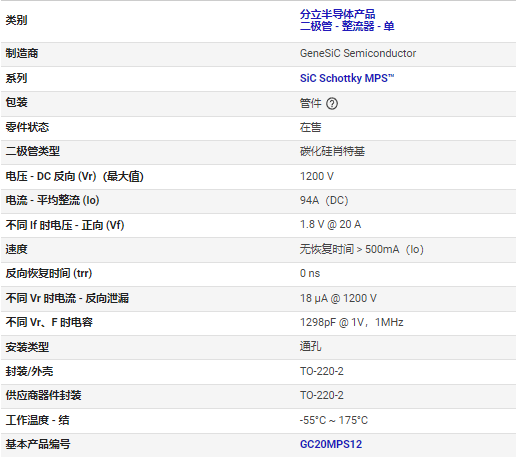This screenshot has height=457, width=516.
Task: Click the 管件 packaging value text
Action: pyautogui.click(x=310, y=104)
